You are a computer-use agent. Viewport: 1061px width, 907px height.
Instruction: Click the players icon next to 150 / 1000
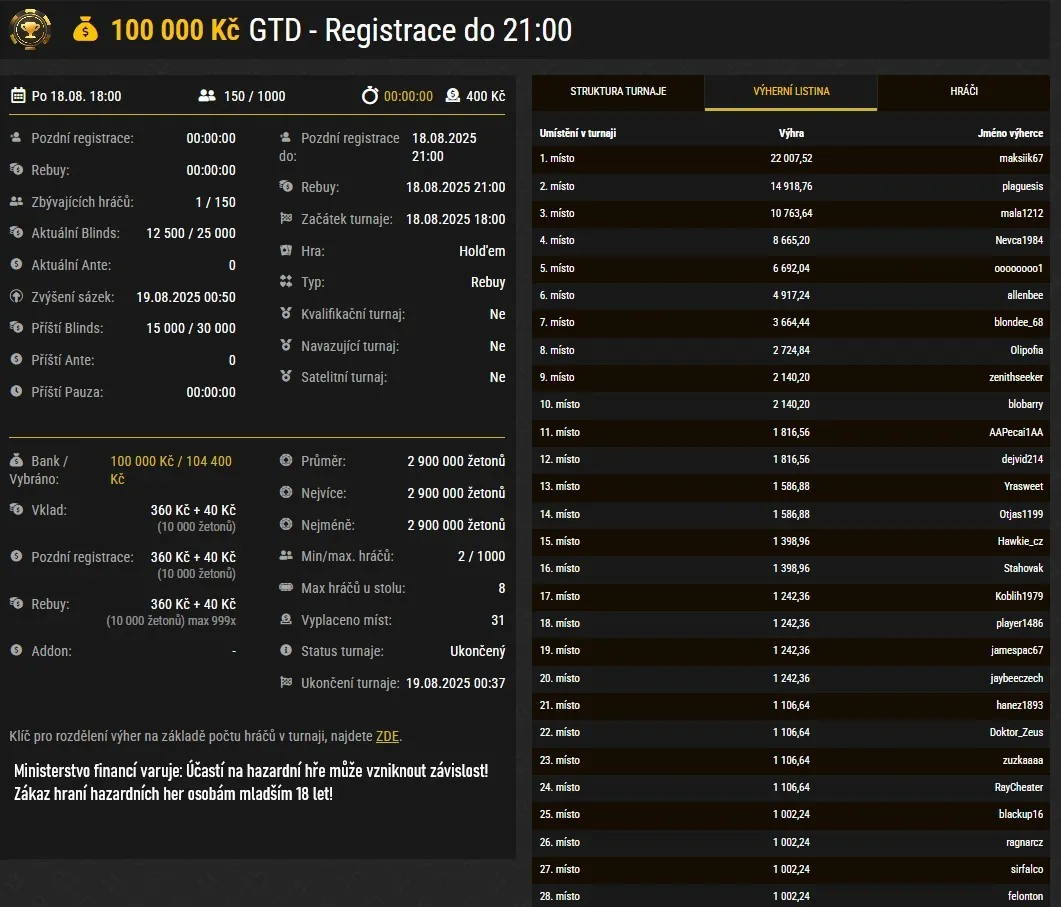click(x=207, y=96)
